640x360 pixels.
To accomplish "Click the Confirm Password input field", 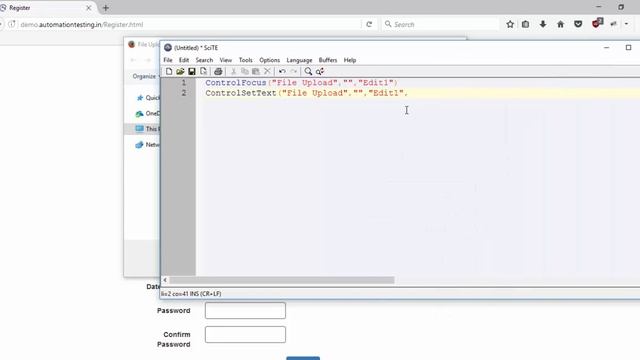I will (245, 335).
